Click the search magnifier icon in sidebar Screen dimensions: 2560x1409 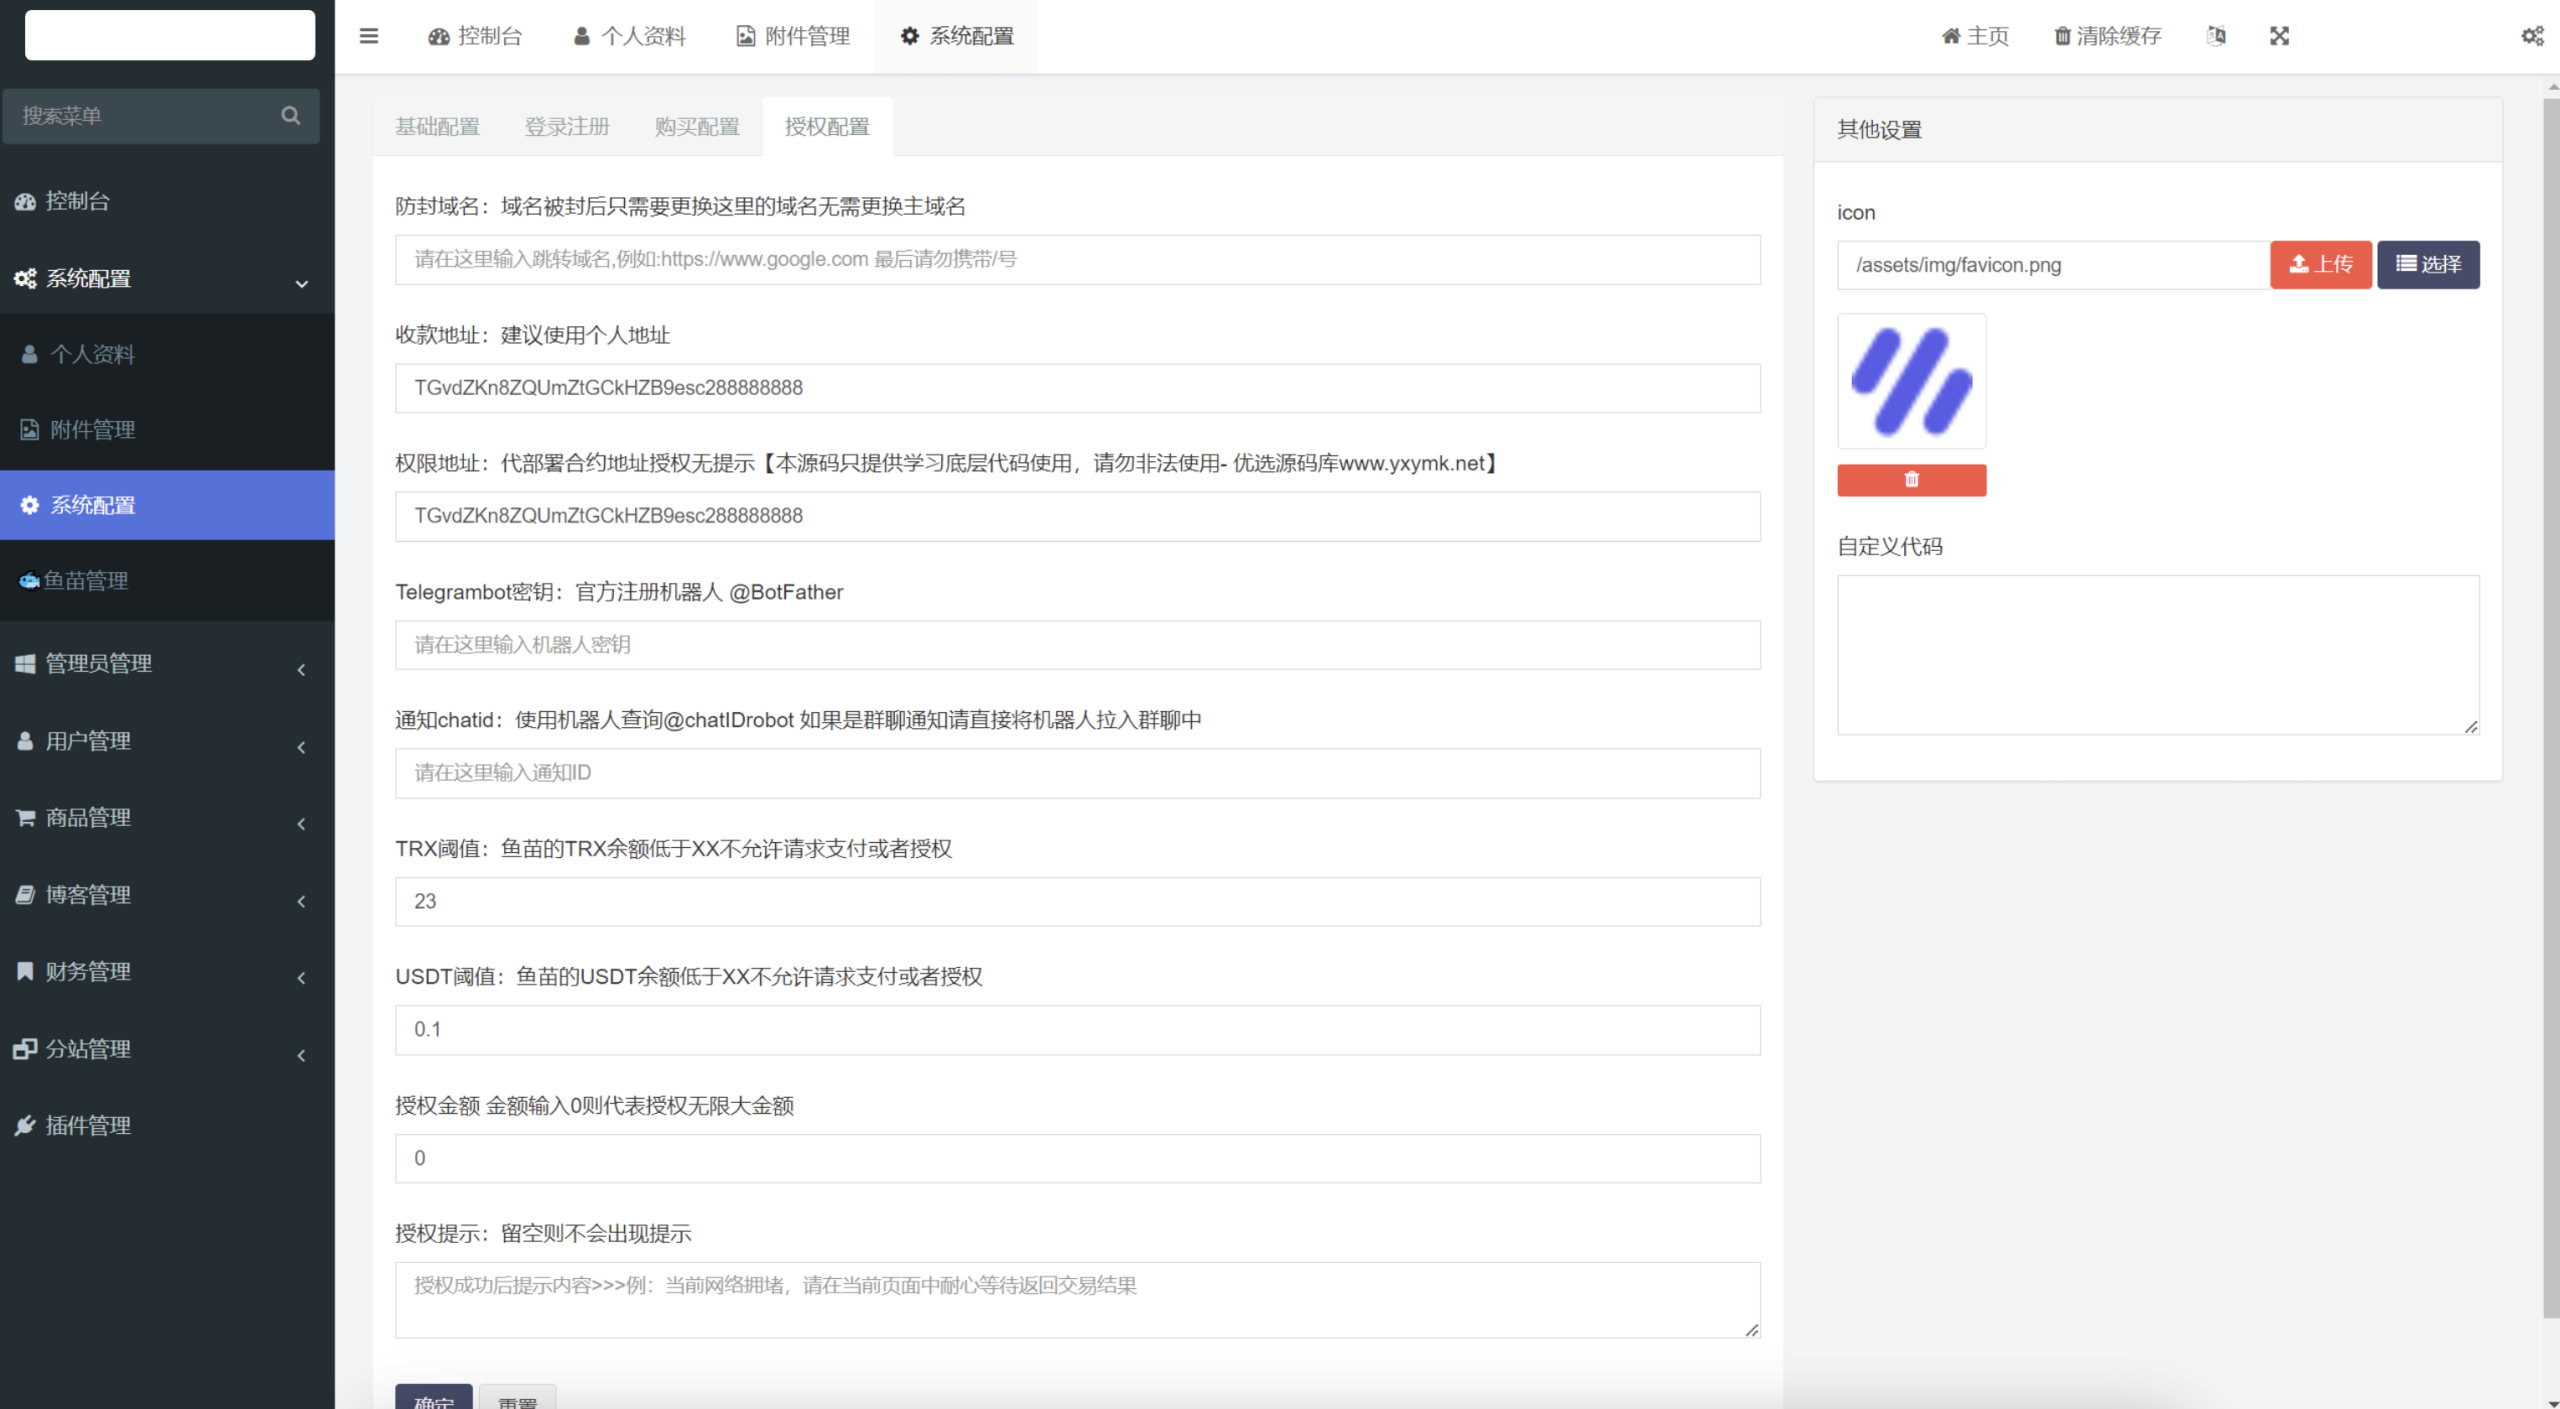(290, 116)
